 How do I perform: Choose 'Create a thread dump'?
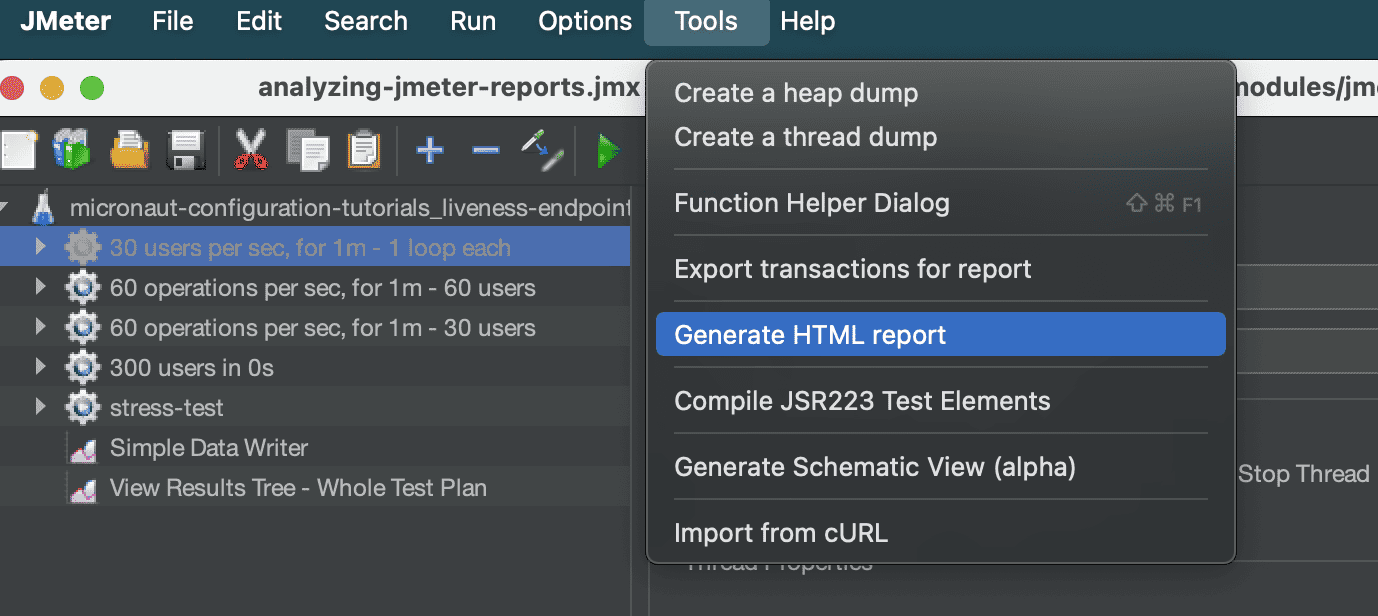[x=940, y=137]
